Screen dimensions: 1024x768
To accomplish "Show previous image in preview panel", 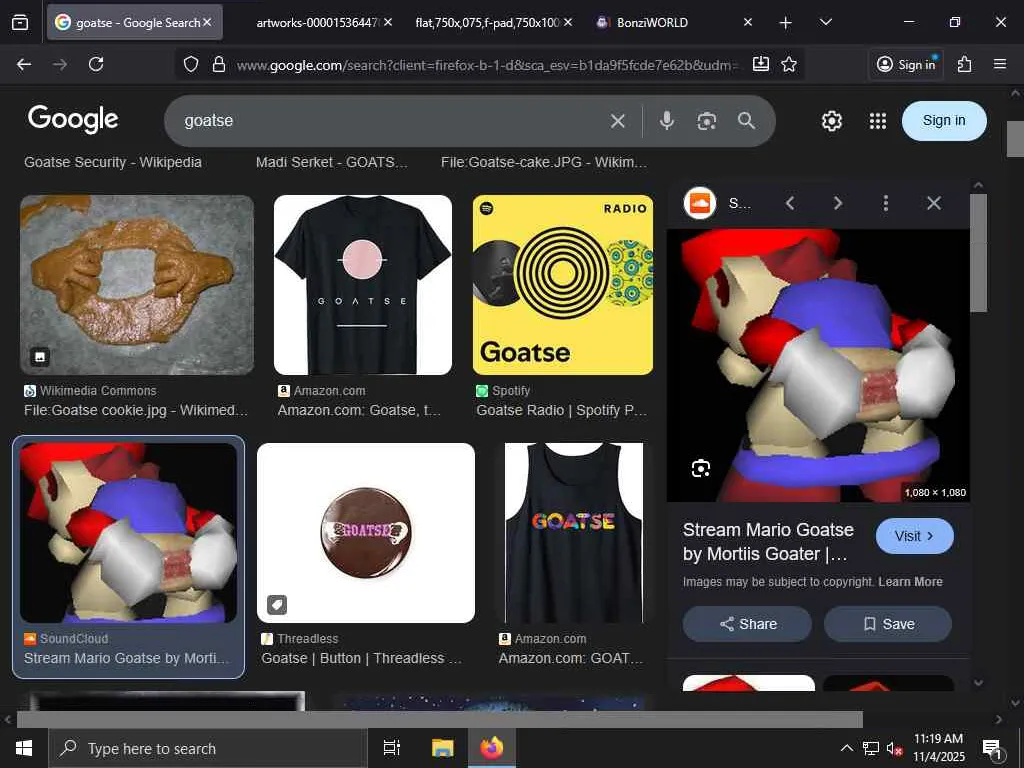I will pyautogui.click(x=790, y=203).
